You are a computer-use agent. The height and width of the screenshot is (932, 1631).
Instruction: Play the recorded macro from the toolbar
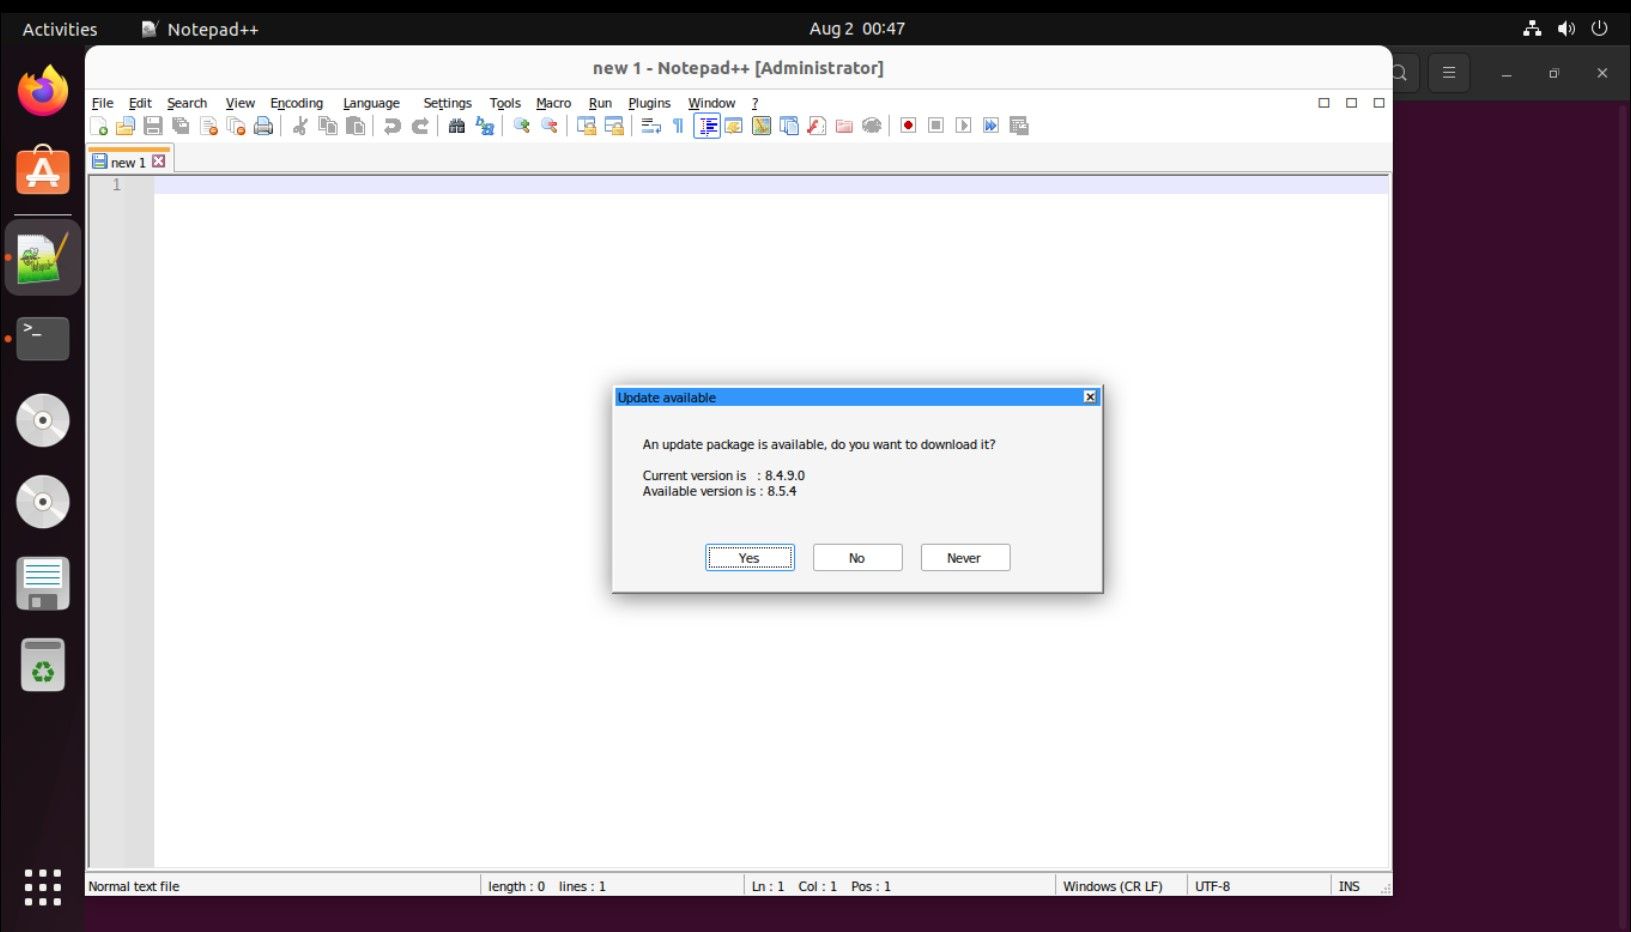963,125
